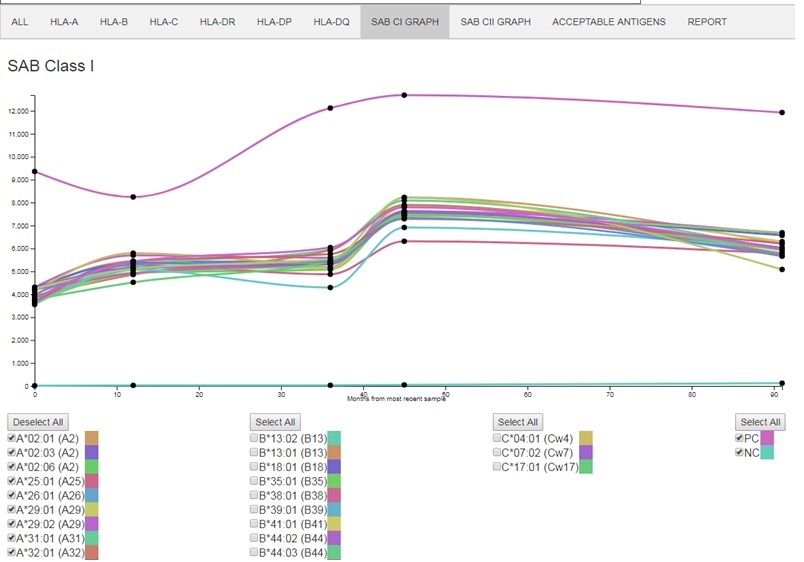Click Select All above the C*04:01 list

pyautogui.click(x=518, y=422)
